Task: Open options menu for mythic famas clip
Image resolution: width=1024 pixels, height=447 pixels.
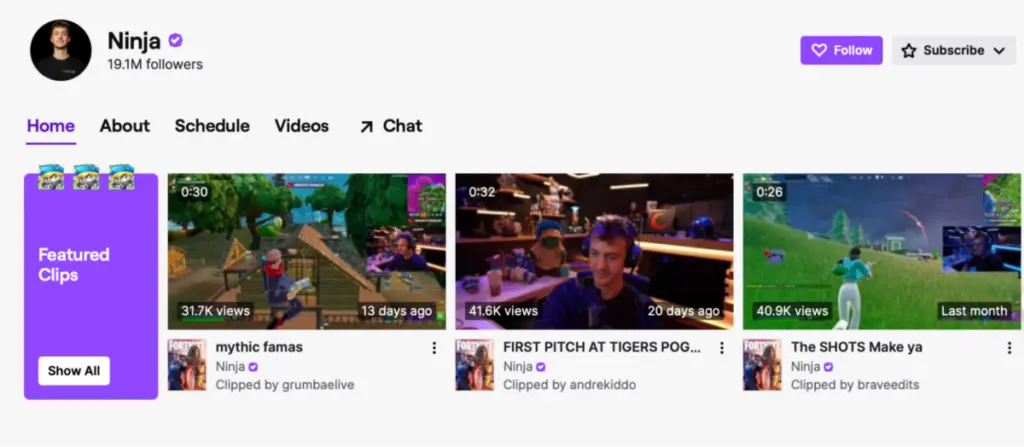Action: (434, 348)
